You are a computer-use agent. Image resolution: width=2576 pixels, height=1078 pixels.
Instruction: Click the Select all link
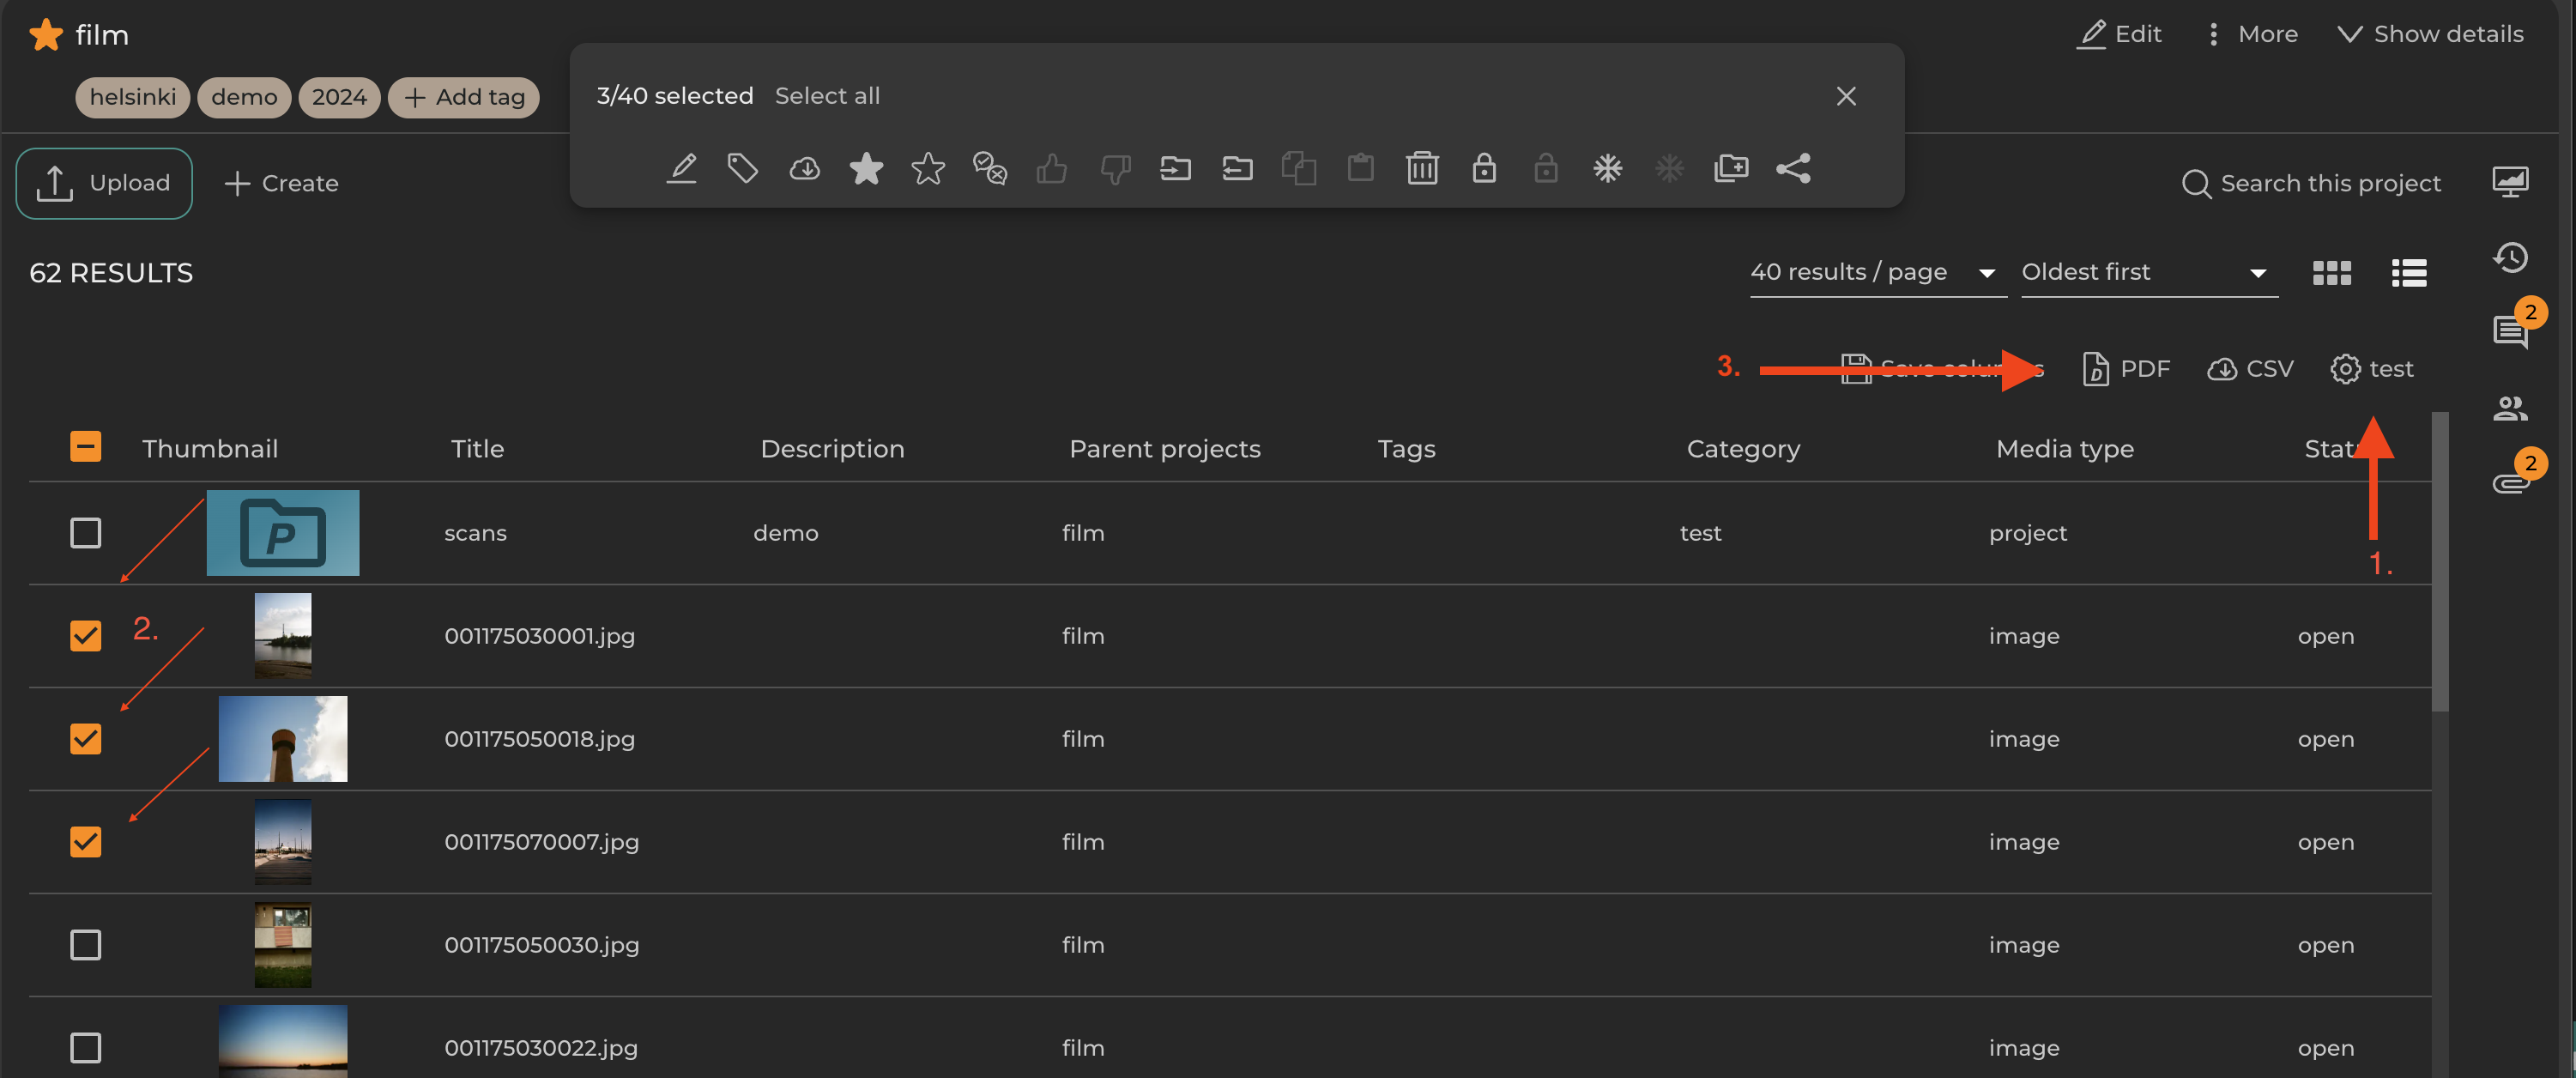827,96
